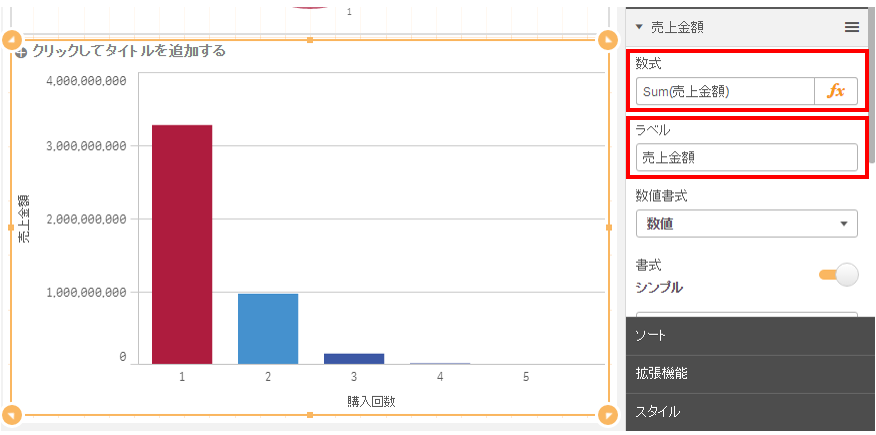The width and height of the screenshot is (876, 435).
Task: Expand the ソート section
Action: point(750,335)
